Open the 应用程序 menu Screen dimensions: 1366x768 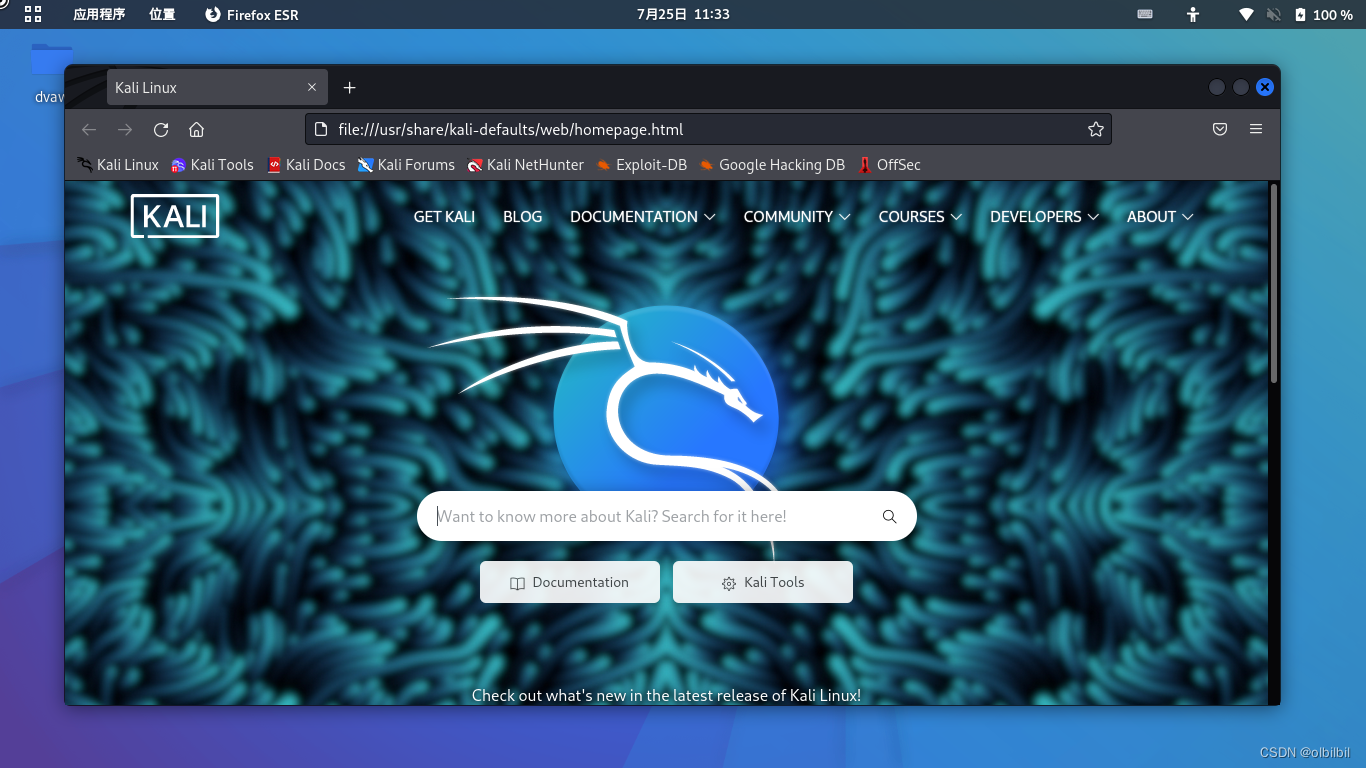click(x=99, y=14)
